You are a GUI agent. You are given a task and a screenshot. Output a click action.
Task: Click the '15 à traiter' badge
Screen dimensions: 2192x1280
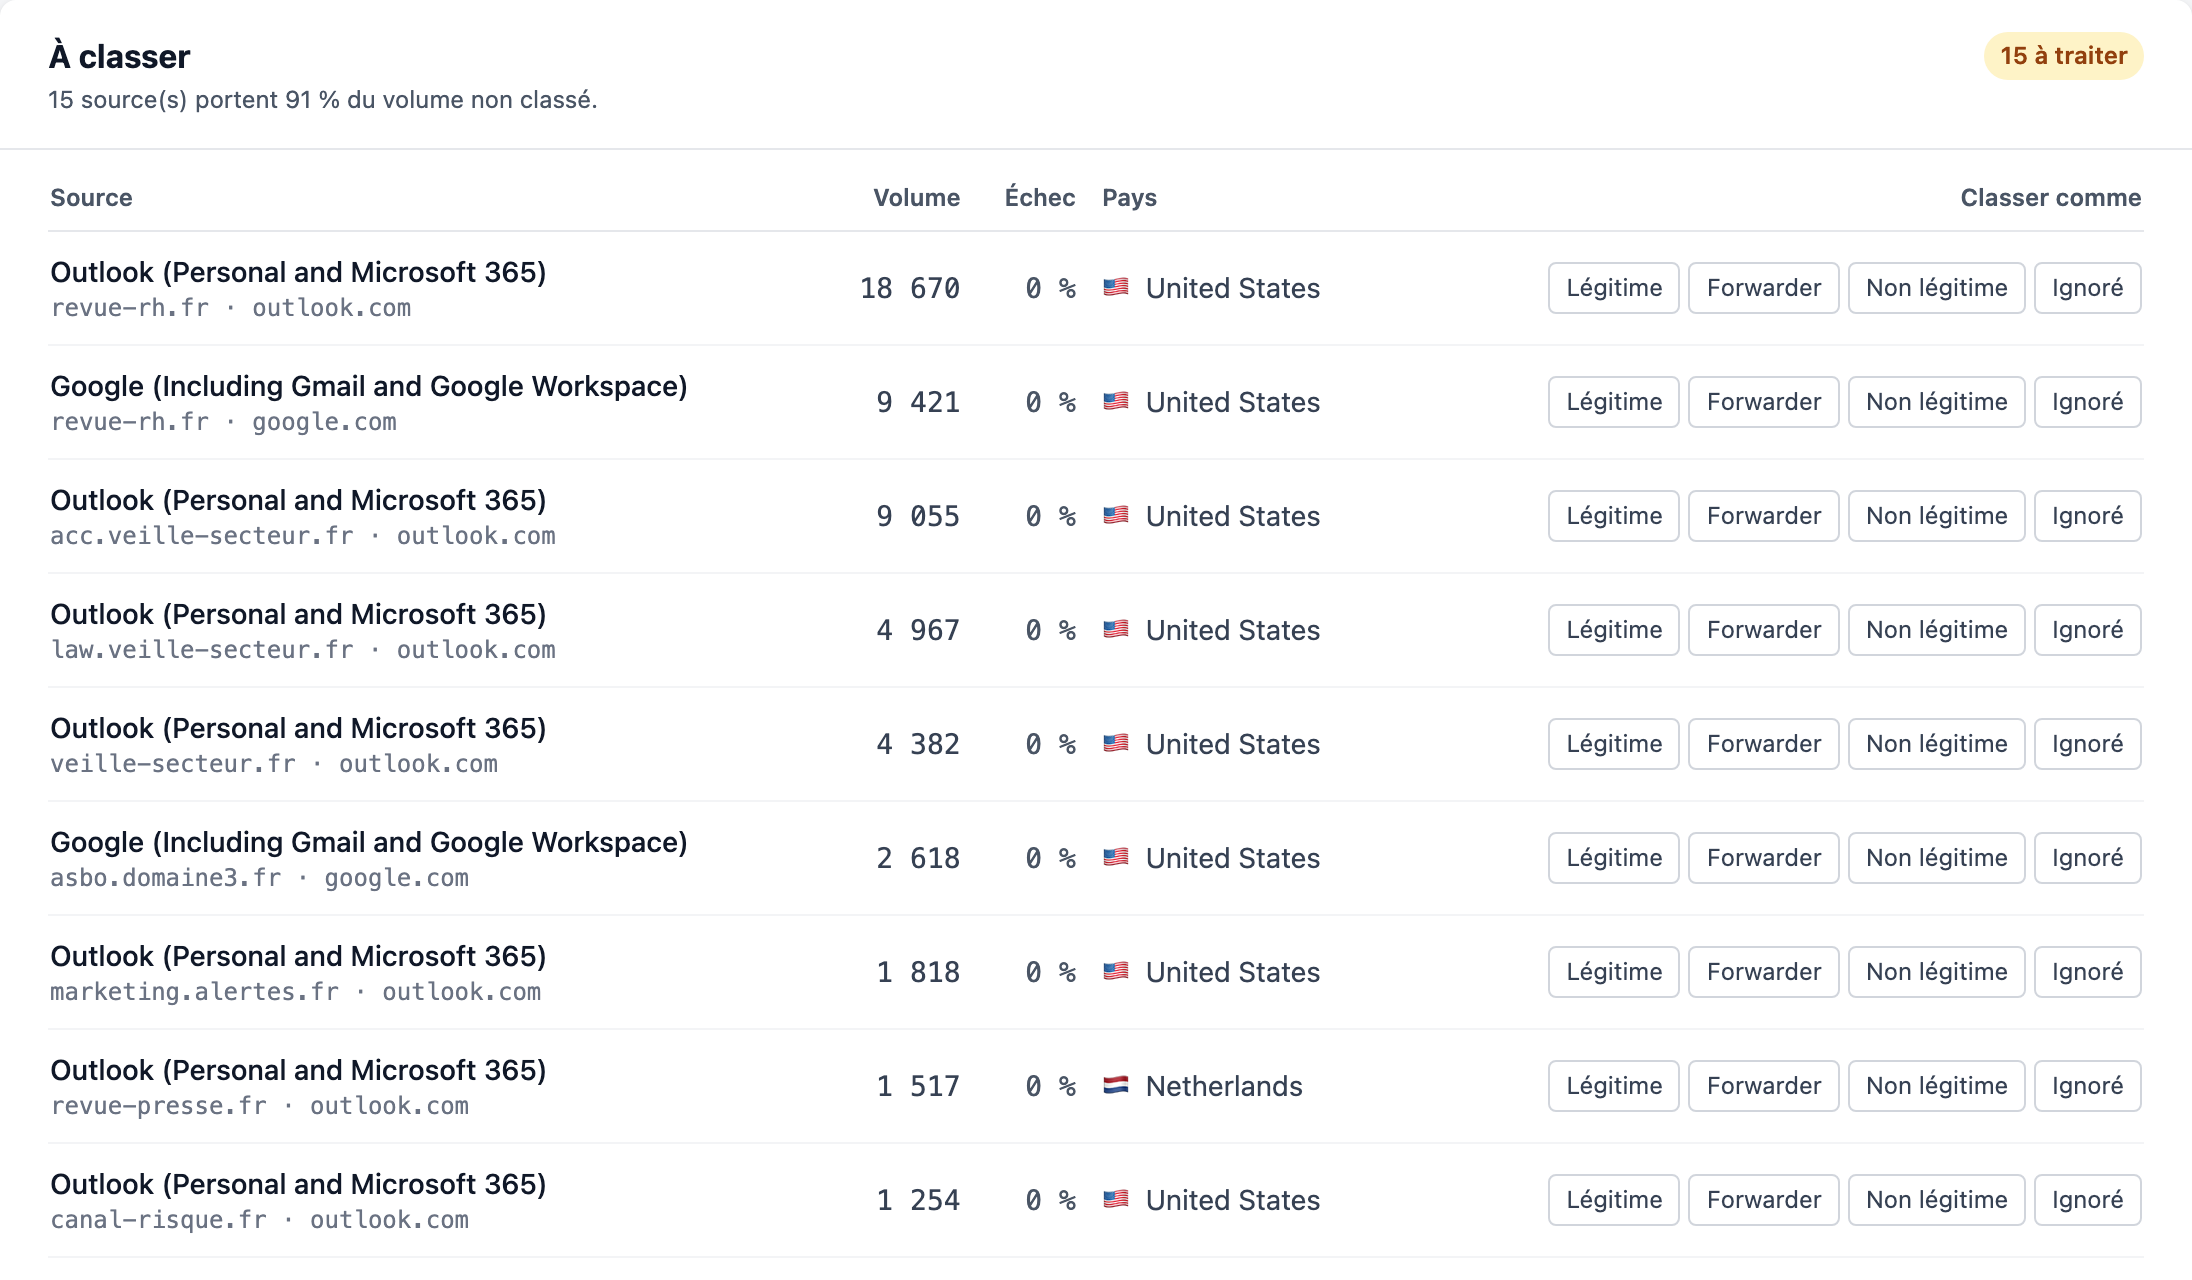click(2063, 56)
